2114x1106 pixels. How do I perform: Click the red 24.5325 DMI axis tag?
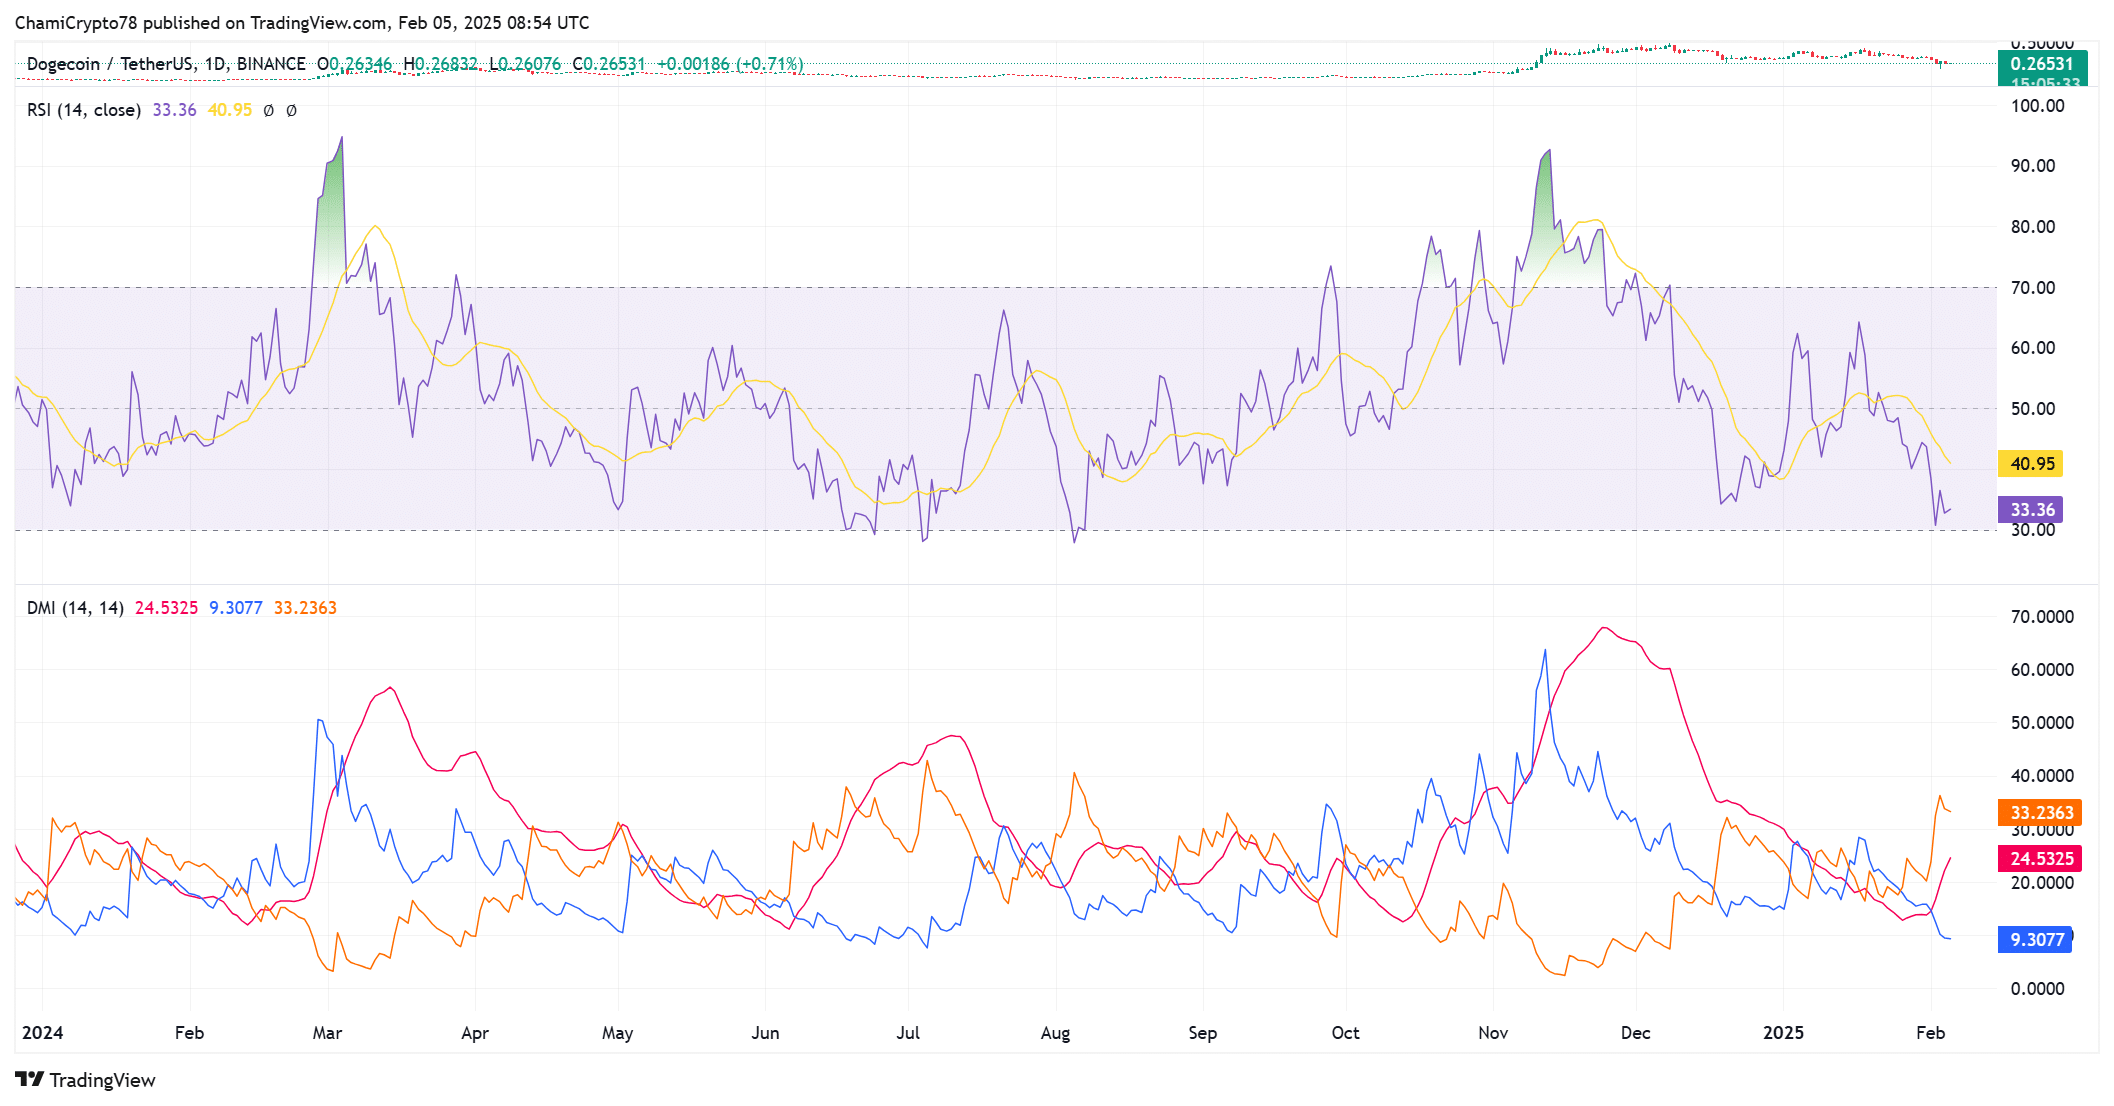click(x=2039, y=859)
